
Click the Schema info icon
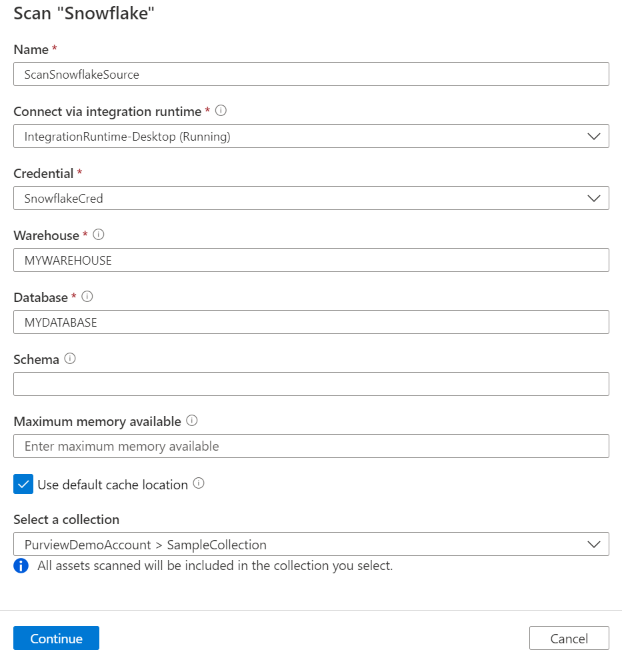point(70,359)
